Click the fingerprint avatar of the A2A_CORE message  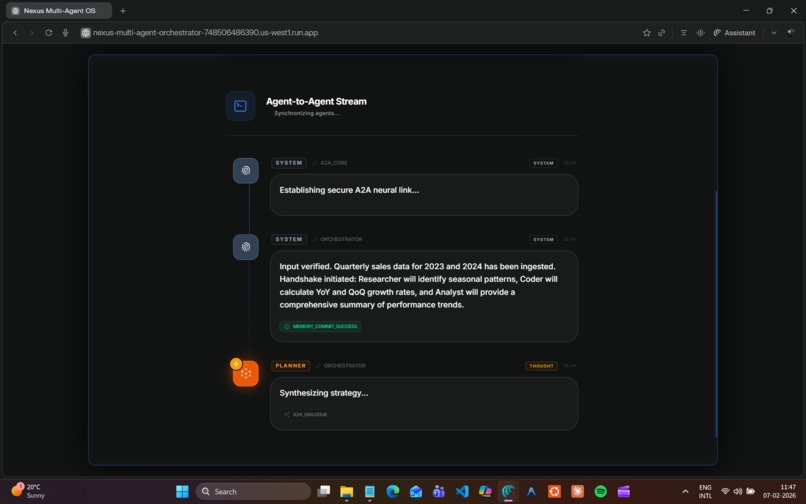click(246, 171)
